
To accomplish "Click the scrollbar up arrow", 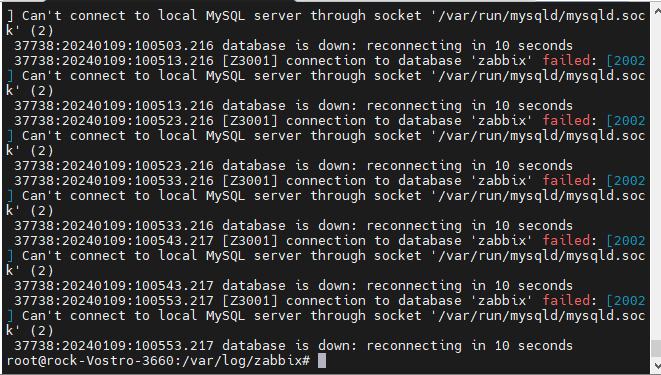I will click(x=656, y=9).
